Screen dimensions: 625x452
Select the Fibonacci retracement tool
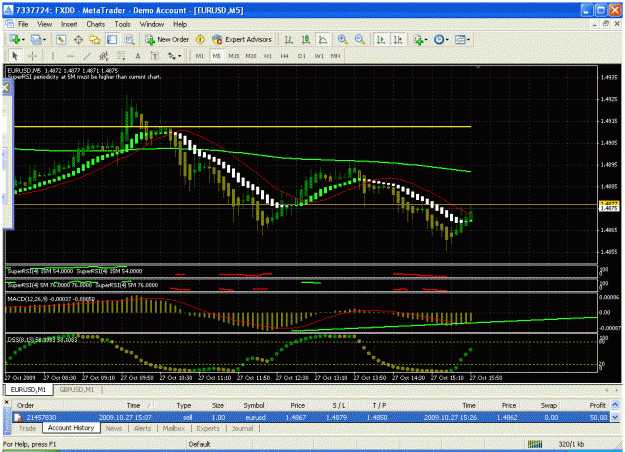(121, 56)
